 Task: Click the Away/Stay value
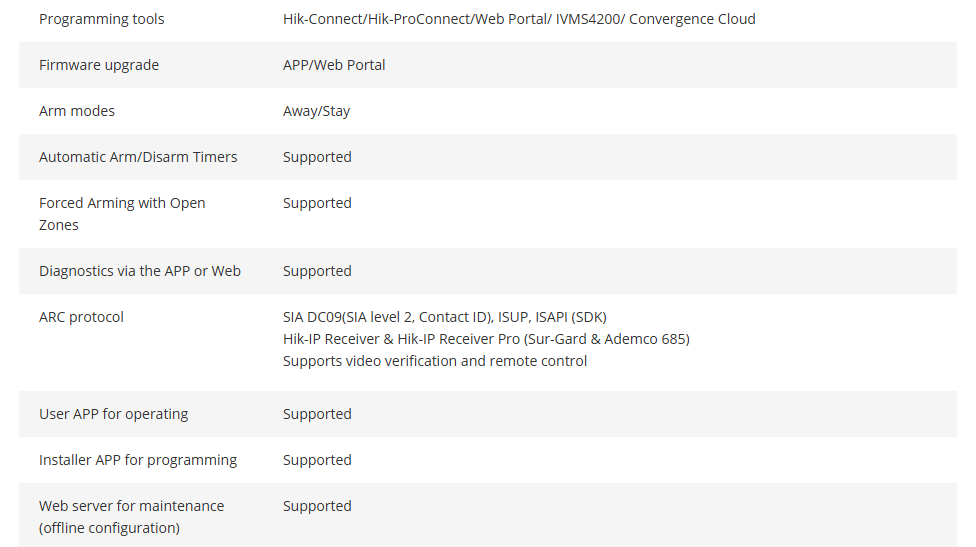point(316,111)
